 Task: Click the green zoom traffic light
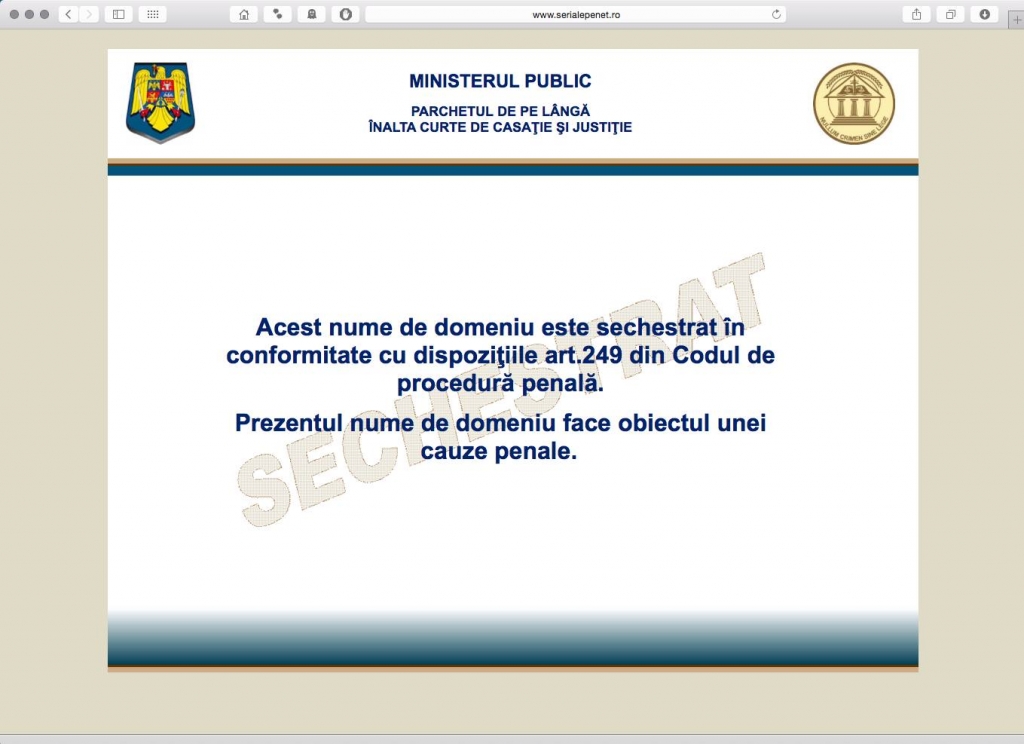[x=44, y=14]
